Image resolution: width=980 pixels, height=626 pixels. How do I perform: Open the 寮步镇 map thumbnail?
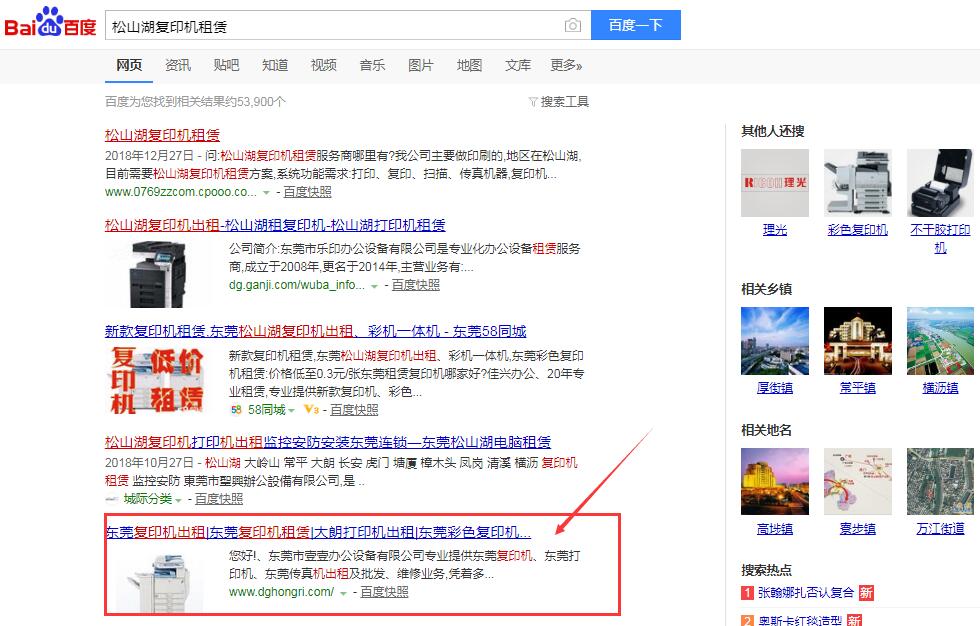click(x=857, y=481)
